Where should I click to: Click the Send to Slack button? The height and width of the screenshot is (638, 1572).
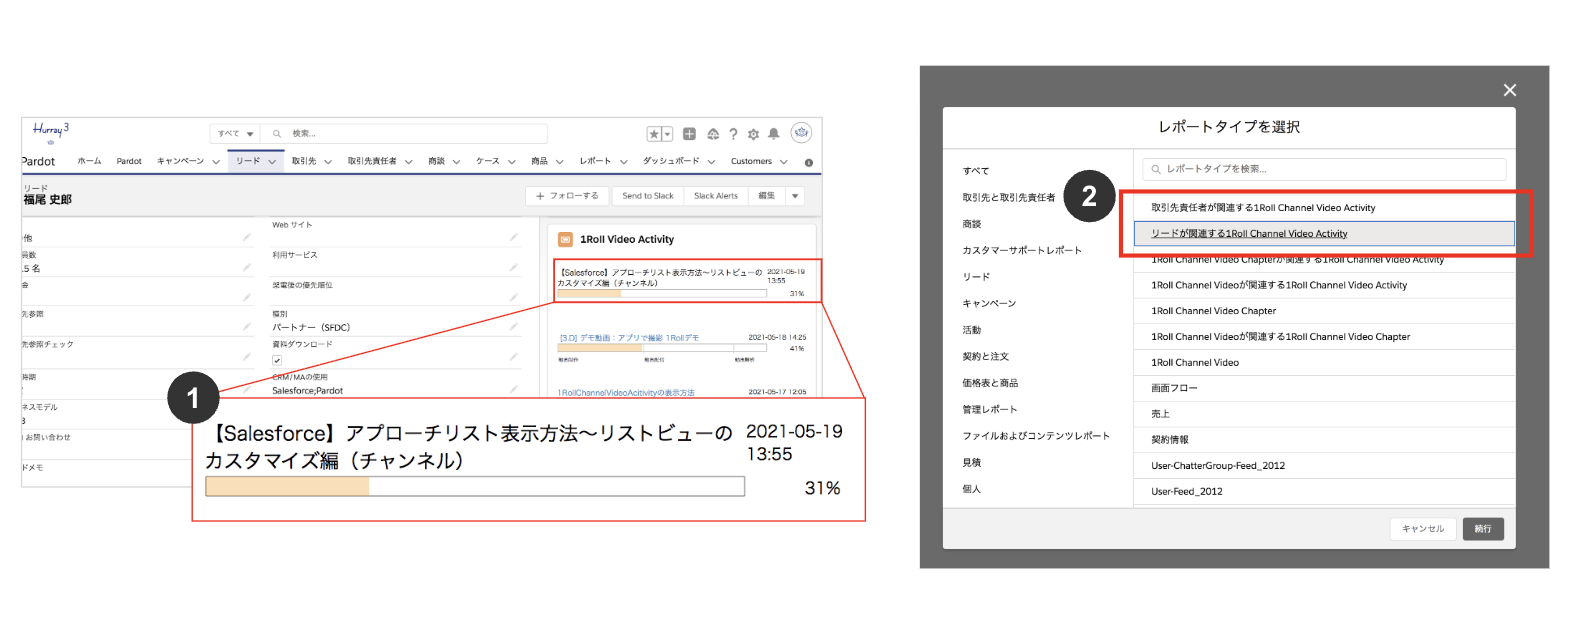coord(648,196)
